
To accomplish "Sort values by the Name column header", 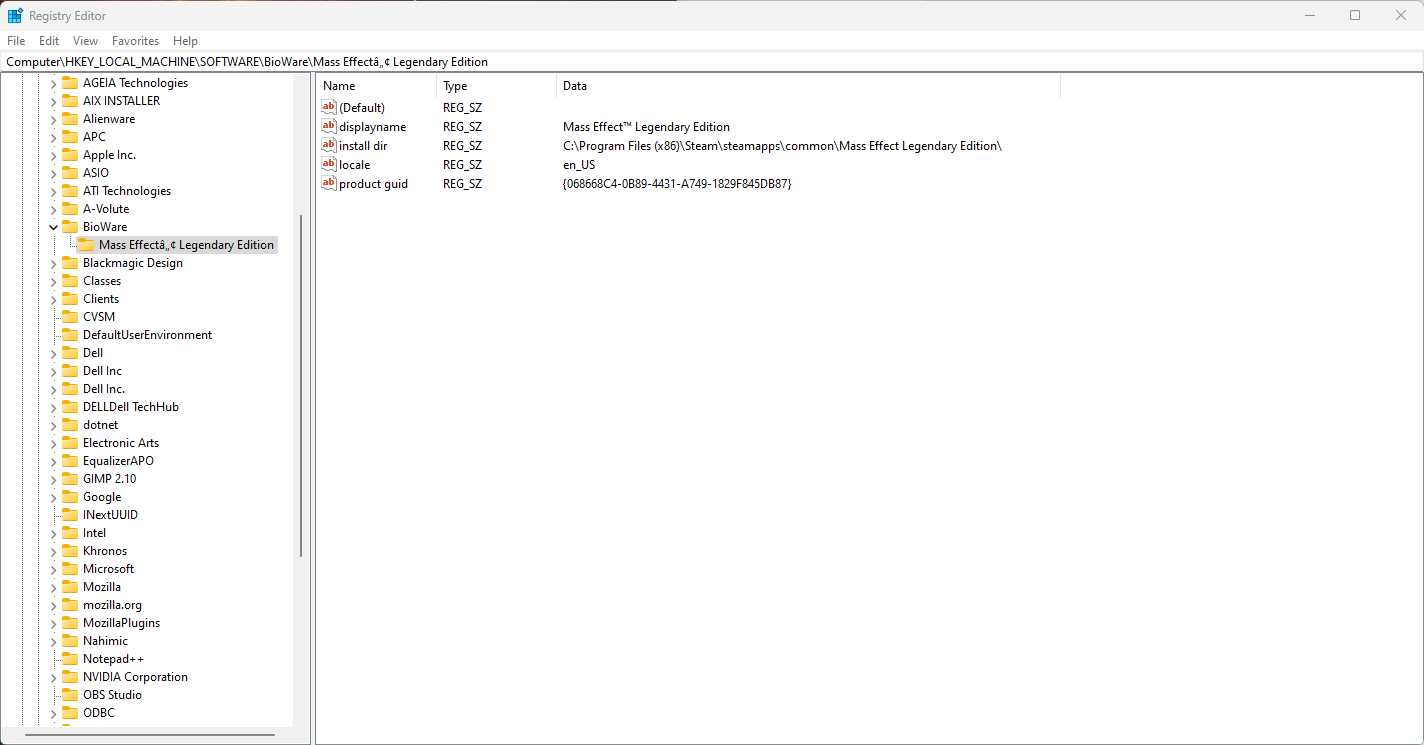I will coord(376,86).
